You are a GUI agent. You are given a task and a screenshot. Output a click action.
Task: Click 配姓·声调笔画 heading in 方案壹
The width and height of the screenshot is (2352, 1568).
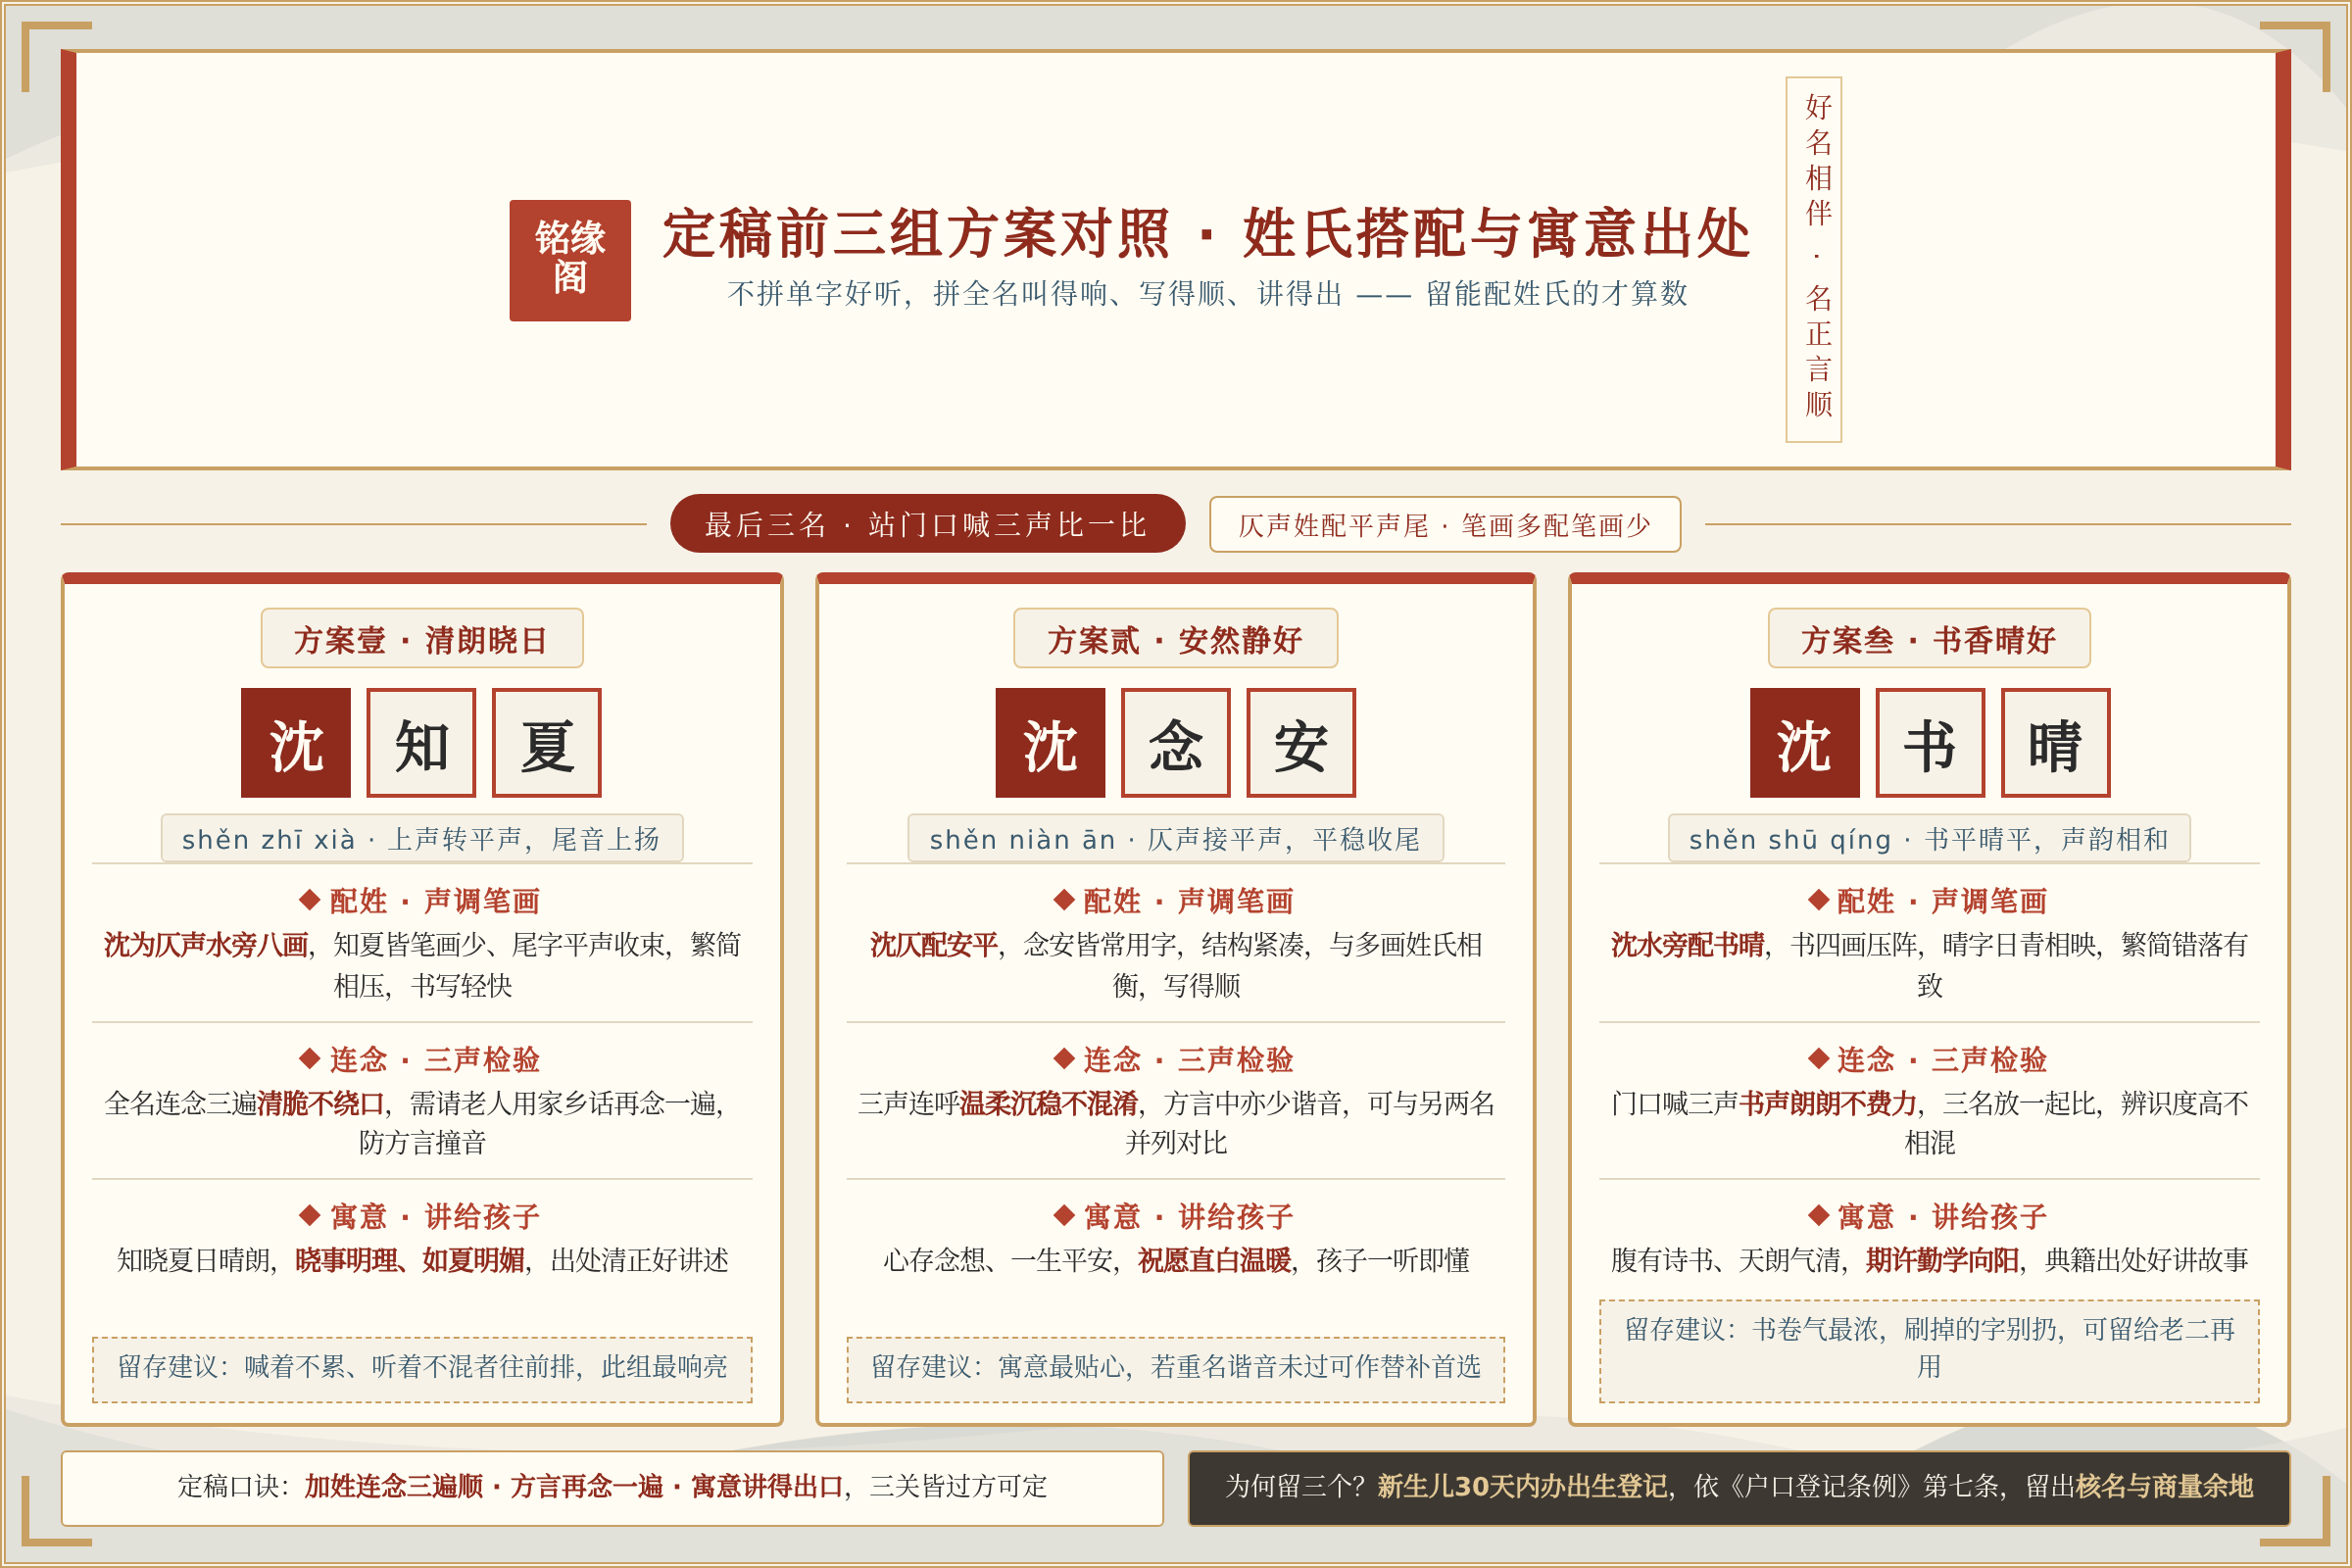(x=420, y=900)
